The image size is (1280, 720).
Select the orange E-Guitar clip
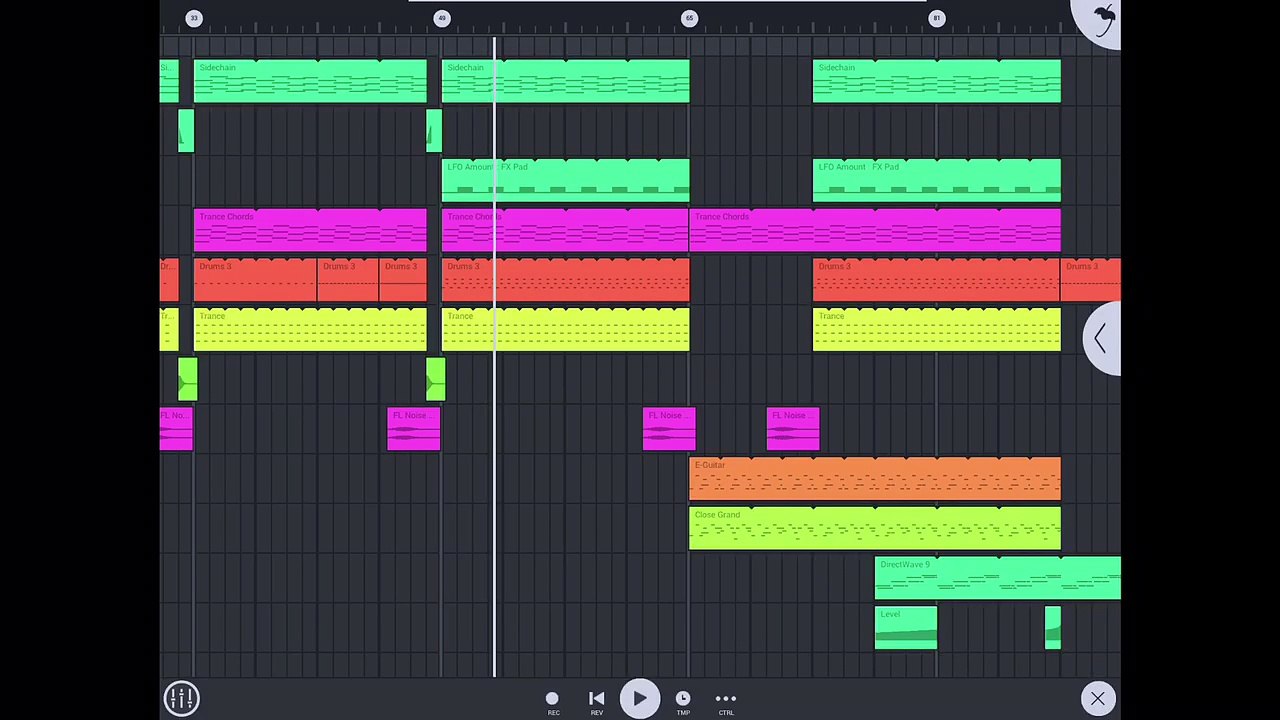coord(875,479)
